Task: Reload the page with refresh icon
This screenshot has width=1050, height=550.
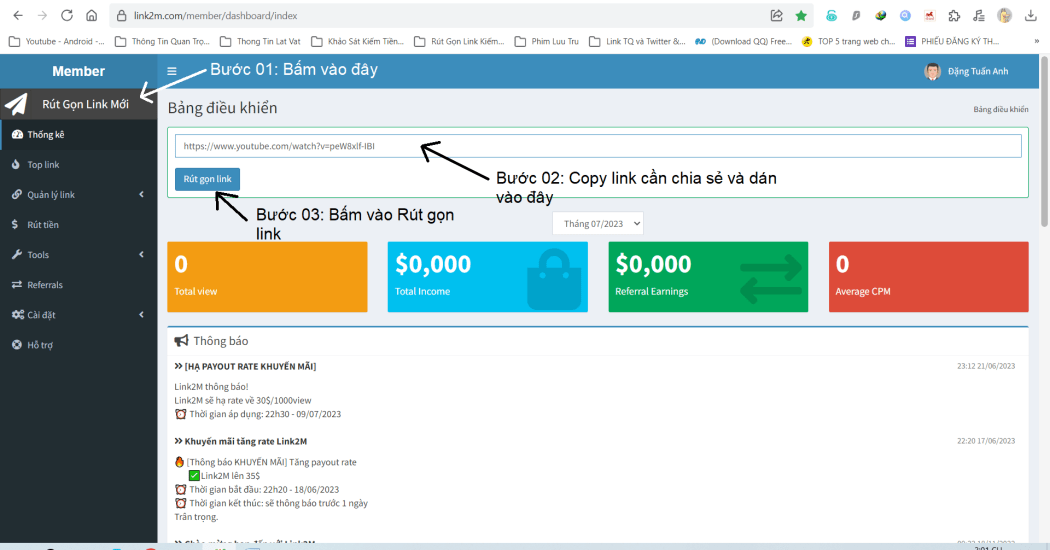Action: (x=67, y=15)
